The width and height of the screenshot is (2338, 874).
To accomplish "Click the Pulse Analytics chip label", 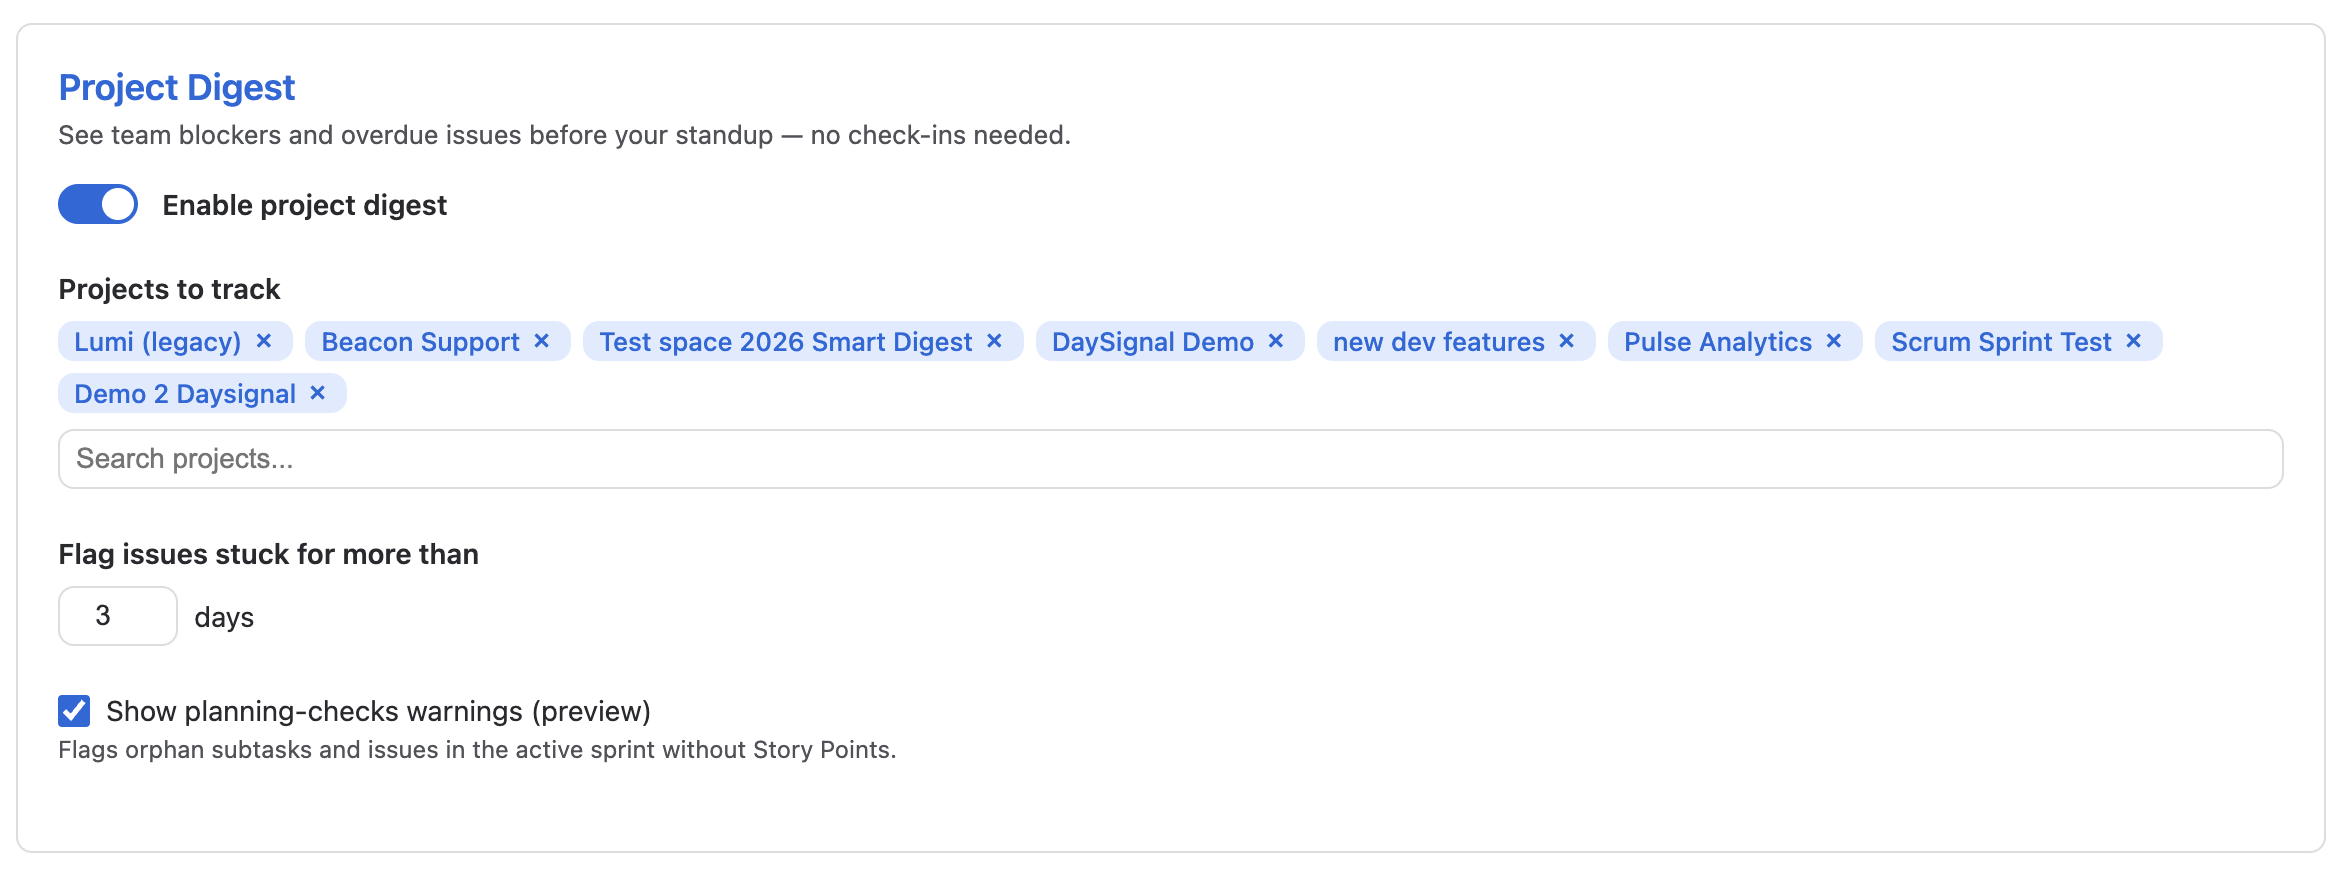I will click(1717, 342).
